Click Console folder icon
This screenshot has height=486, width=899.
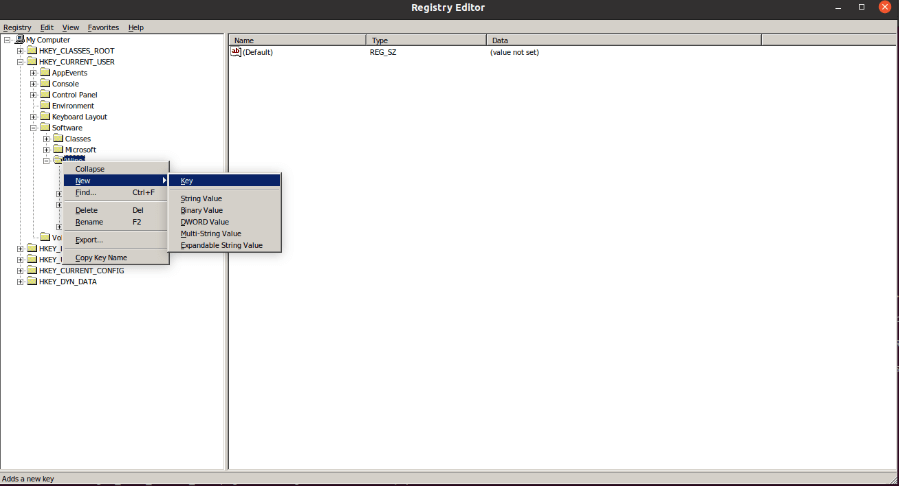45,83
